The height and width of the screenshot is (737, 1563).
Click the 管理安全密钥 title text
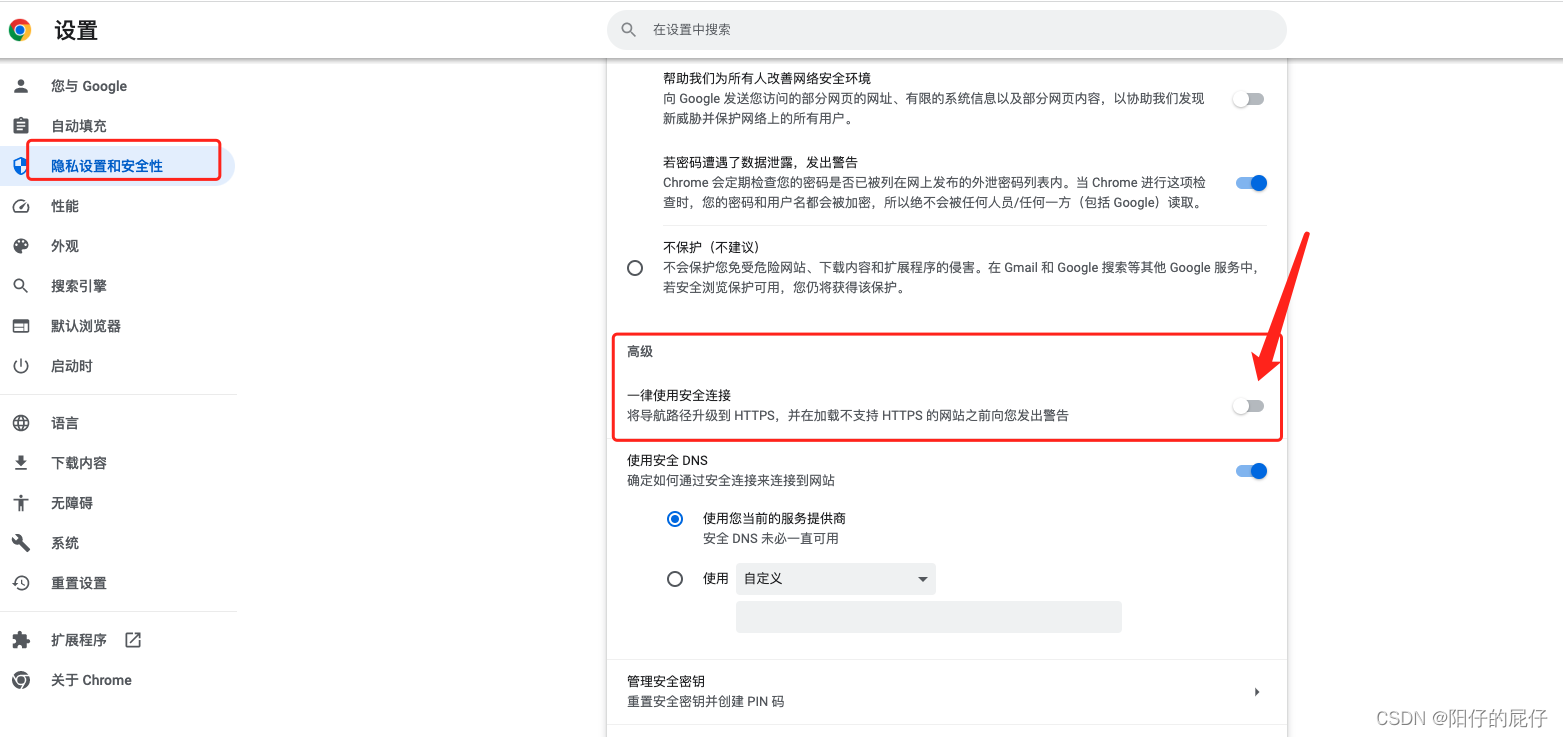665,682
